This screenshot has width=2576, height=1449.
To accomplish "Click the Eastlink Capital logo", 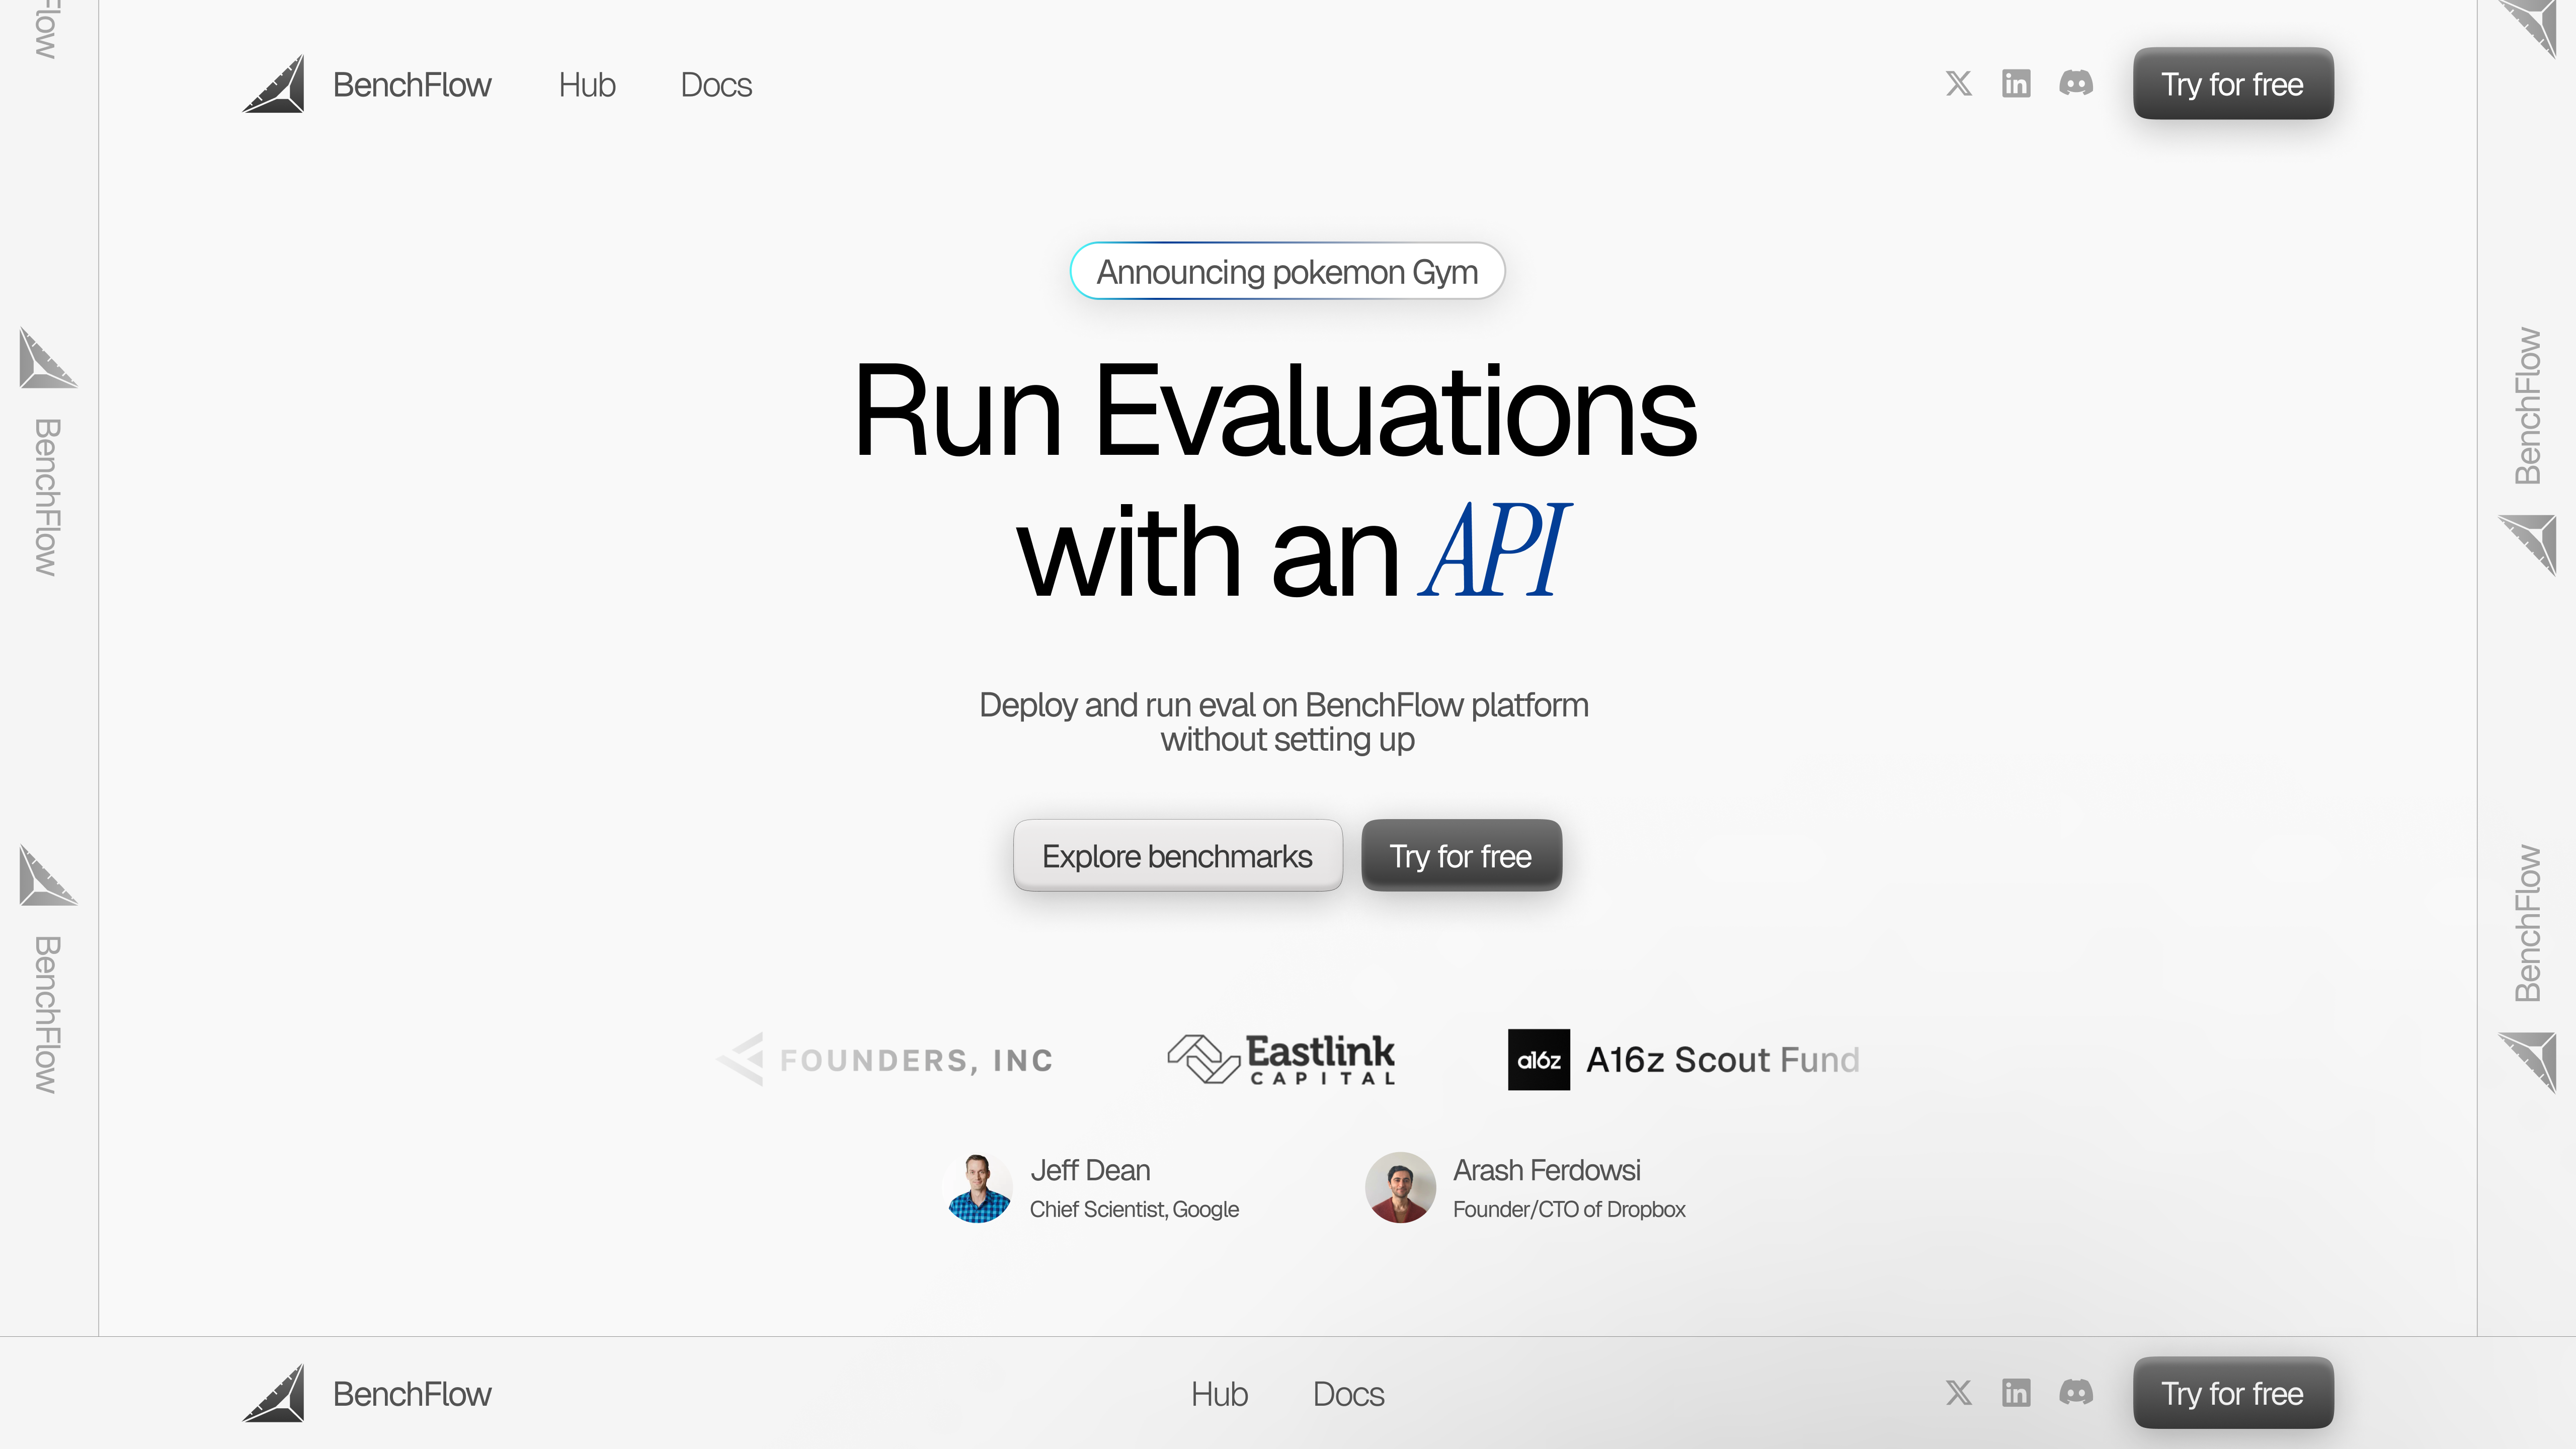I will (x=1281, y=1059).
